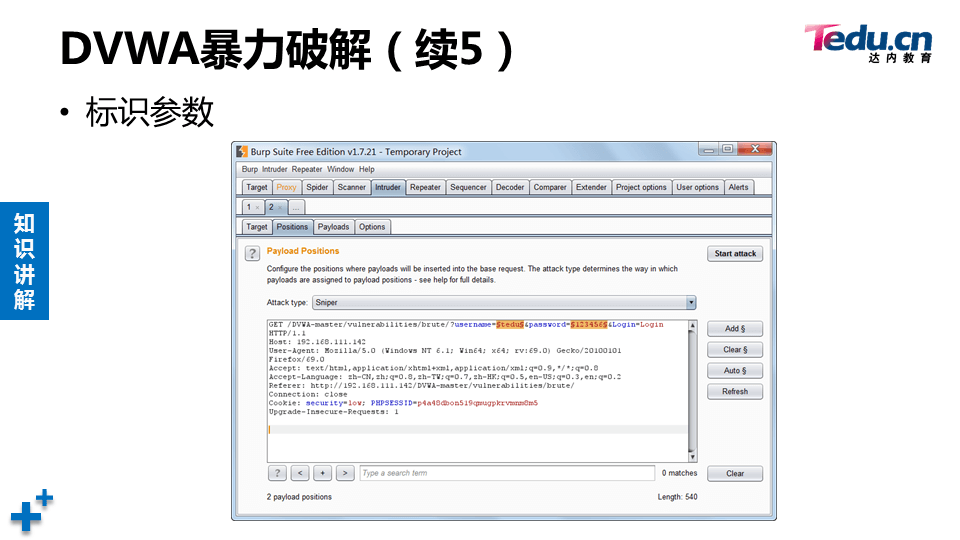This screenshot has height=540, width=960.
Task: Open the Window menu
Action: (340, 170)
